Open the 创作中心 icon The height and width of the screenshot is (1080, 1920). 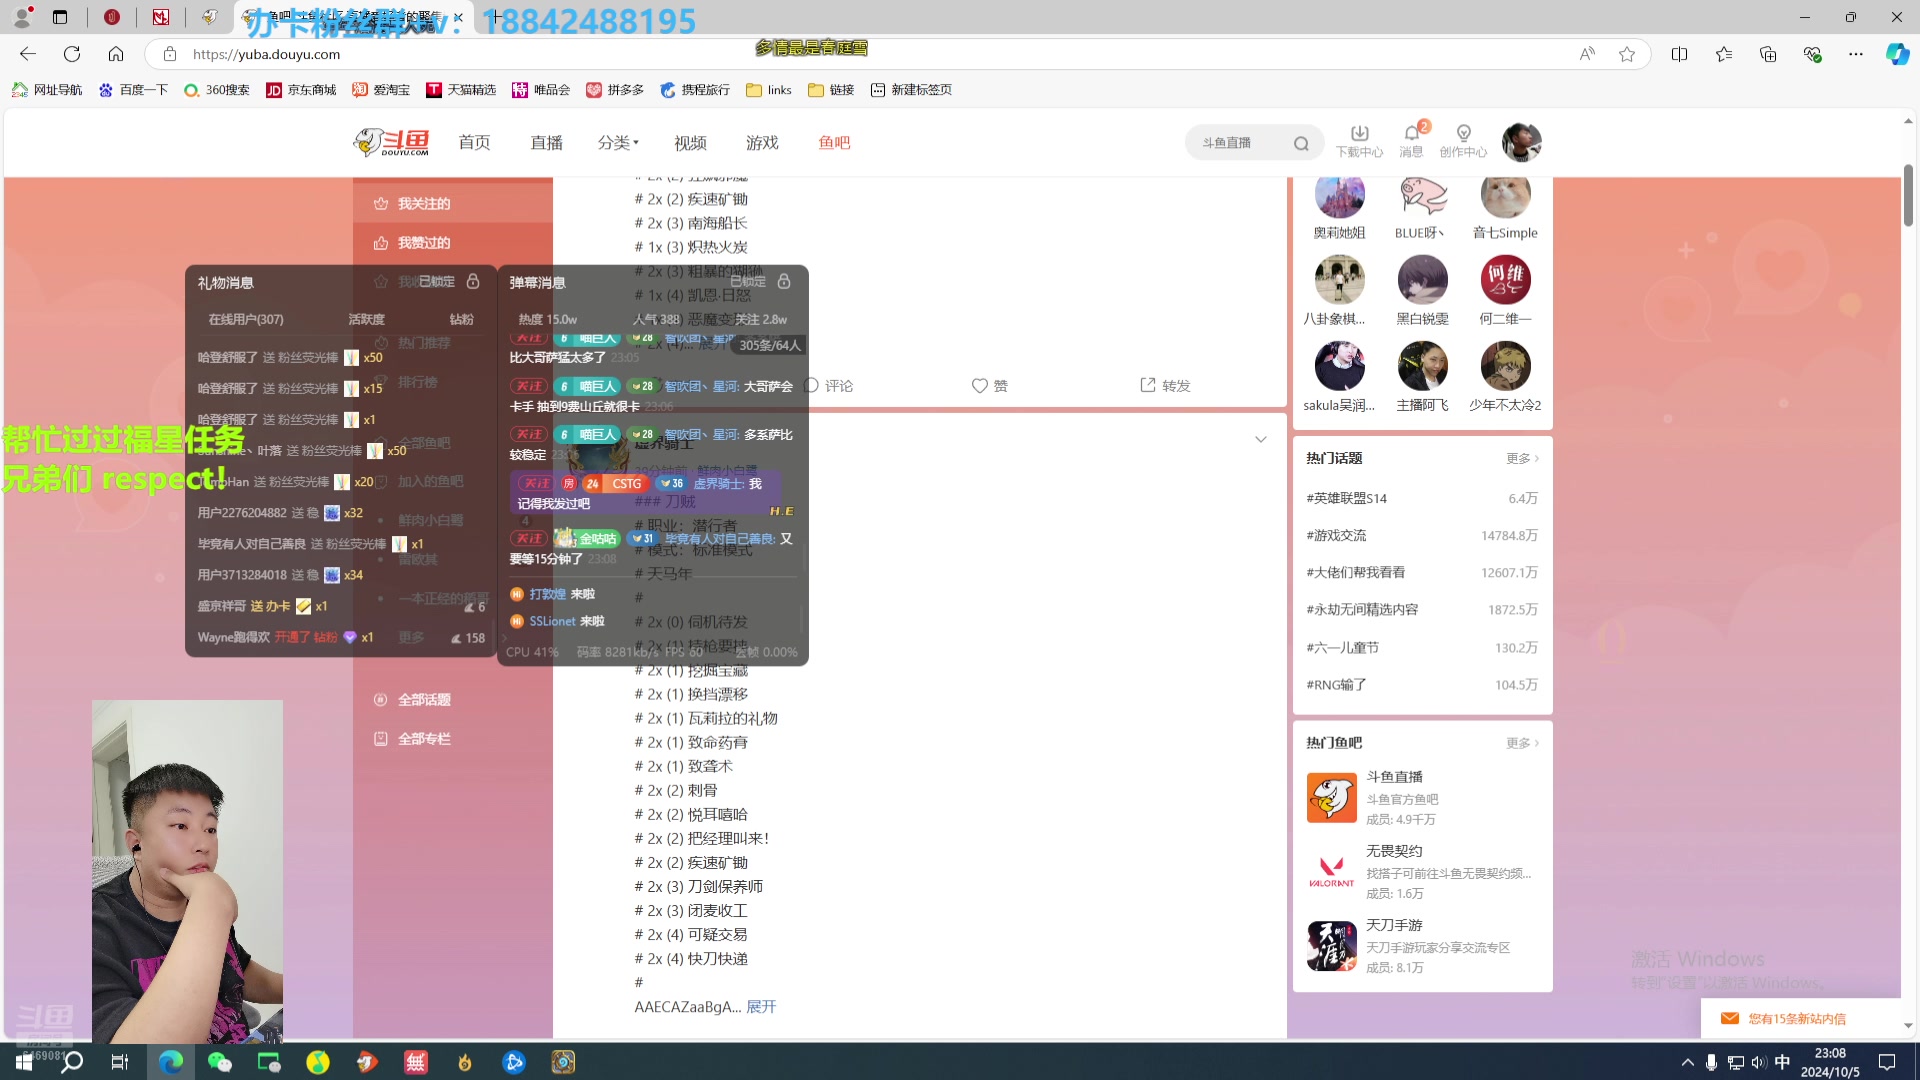point(1463,141)
